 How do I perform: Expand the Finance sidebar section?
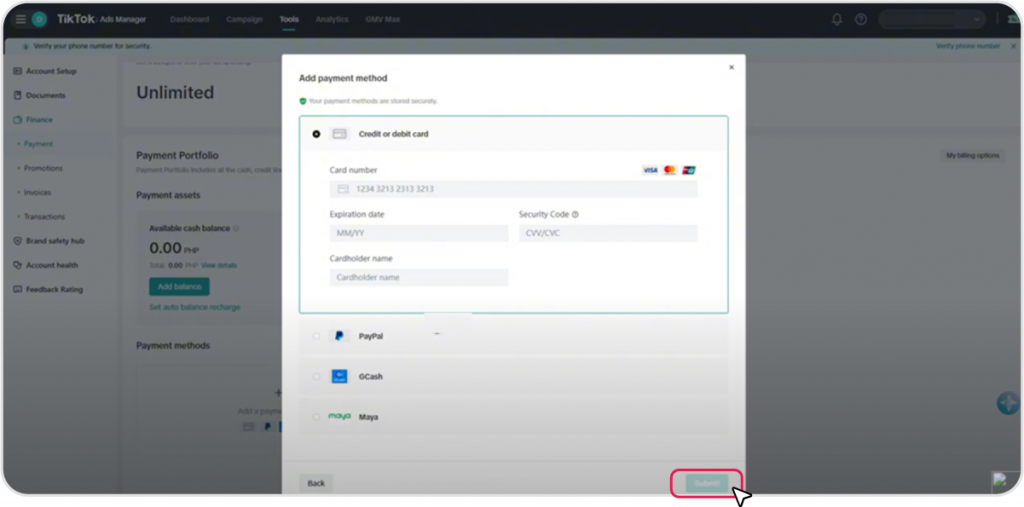coord(40,120)
